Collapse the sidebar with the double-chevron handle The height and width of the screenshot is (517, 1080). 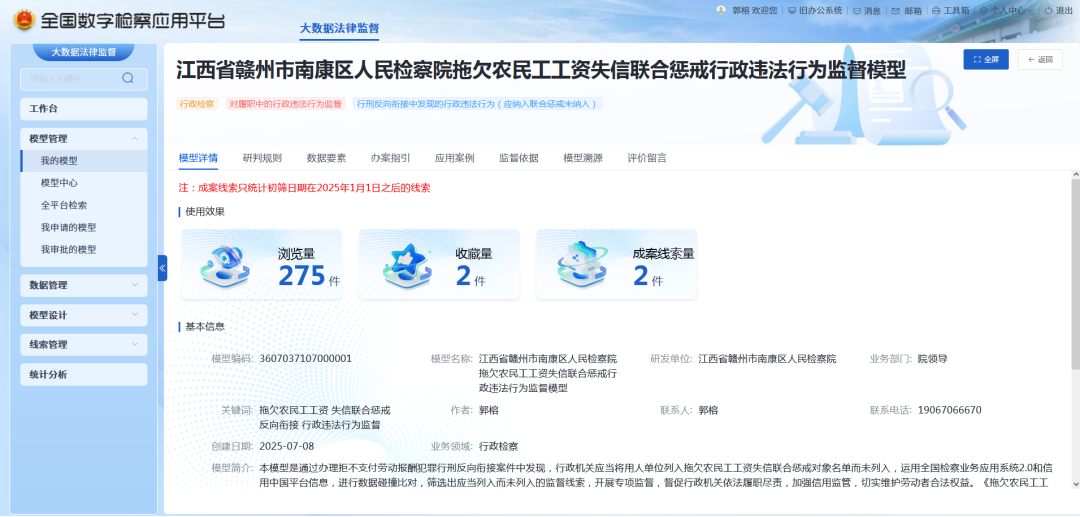coord(162,267)
